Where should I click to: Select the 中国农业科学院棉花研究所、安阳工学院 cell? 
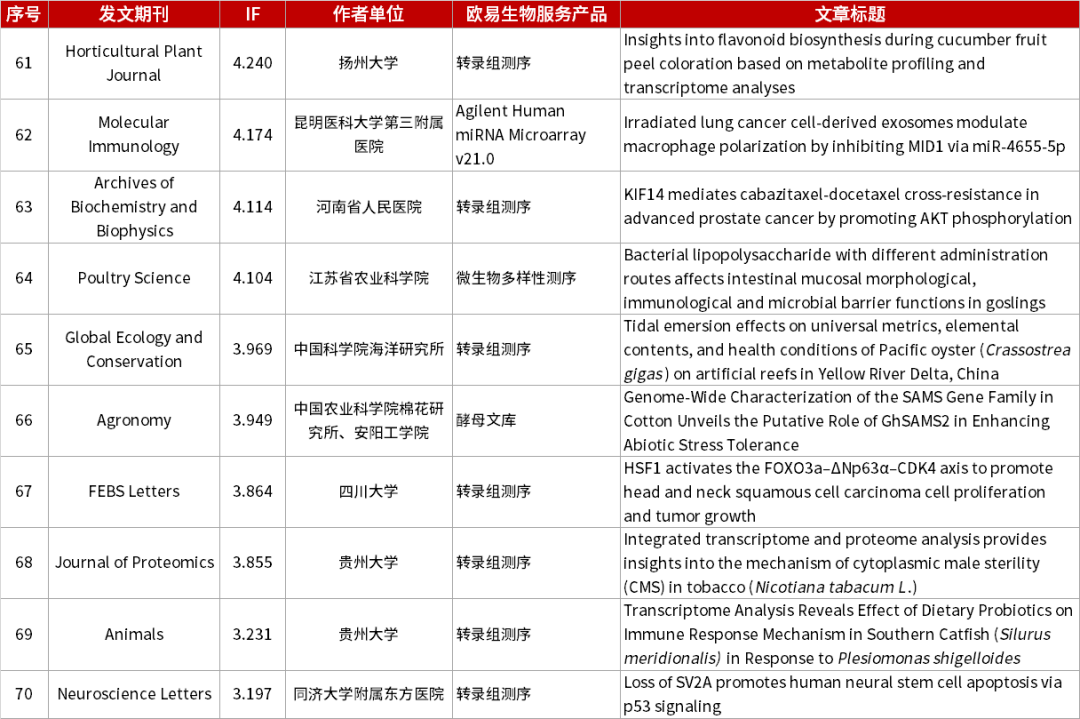pos(368,421)
